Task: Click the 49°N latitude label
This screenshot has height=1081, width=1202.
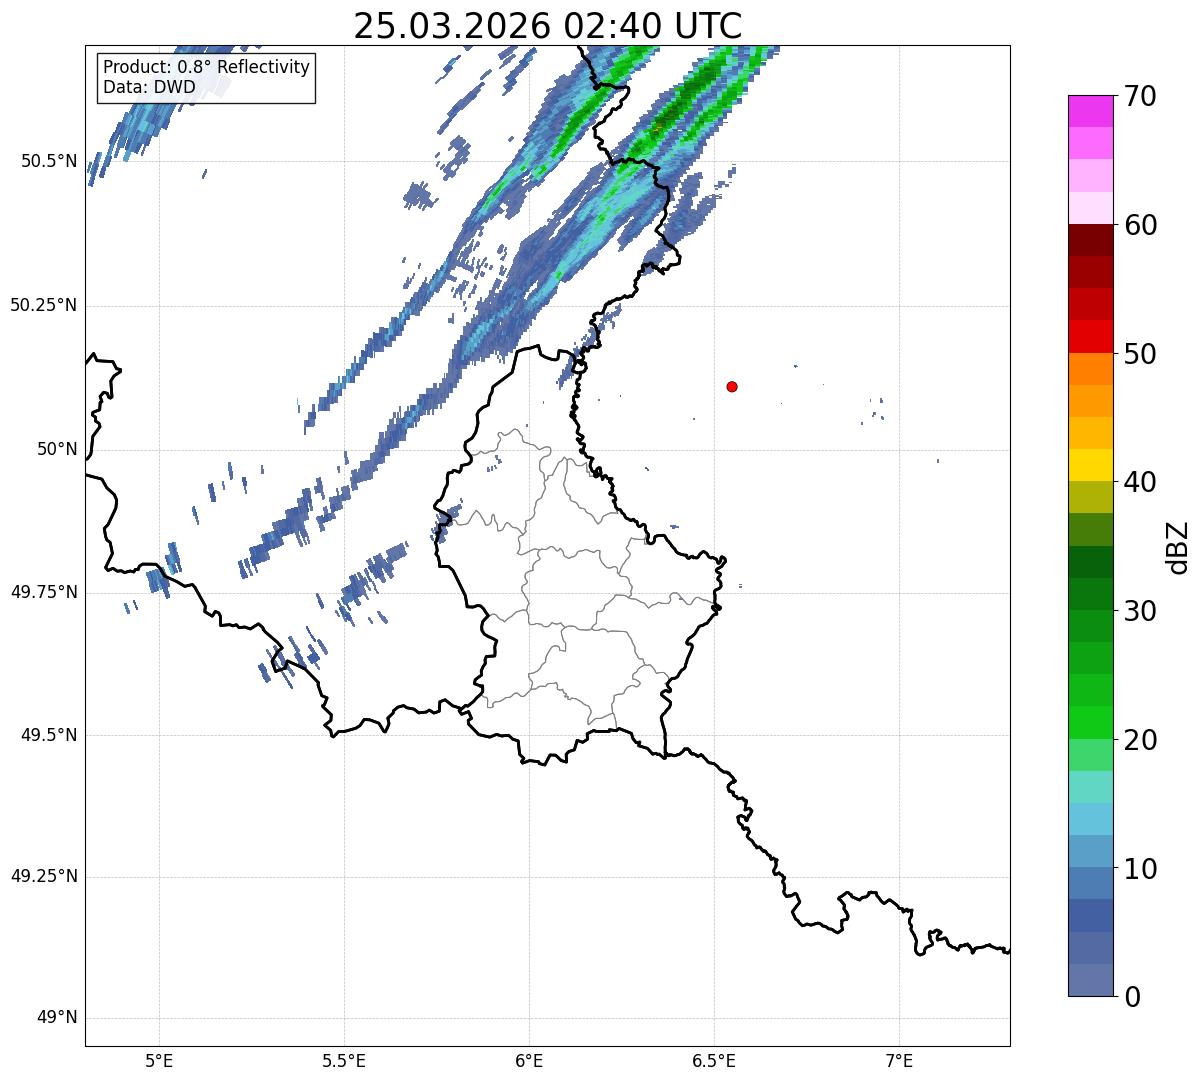Action: (57, 1018)
